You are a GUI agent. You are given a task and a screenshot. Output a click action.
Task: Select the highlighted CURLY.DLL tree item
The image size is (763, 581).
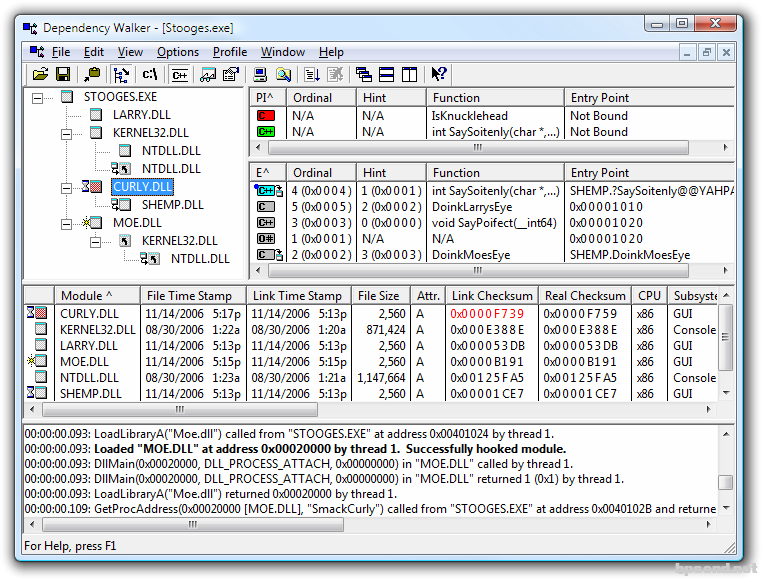(142, 187)
